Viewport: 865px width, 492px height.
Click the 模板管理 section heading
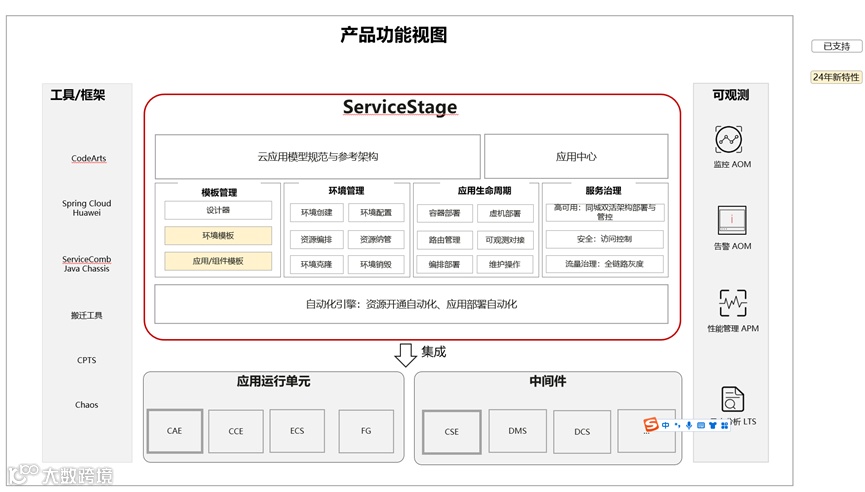click(219, 192)
